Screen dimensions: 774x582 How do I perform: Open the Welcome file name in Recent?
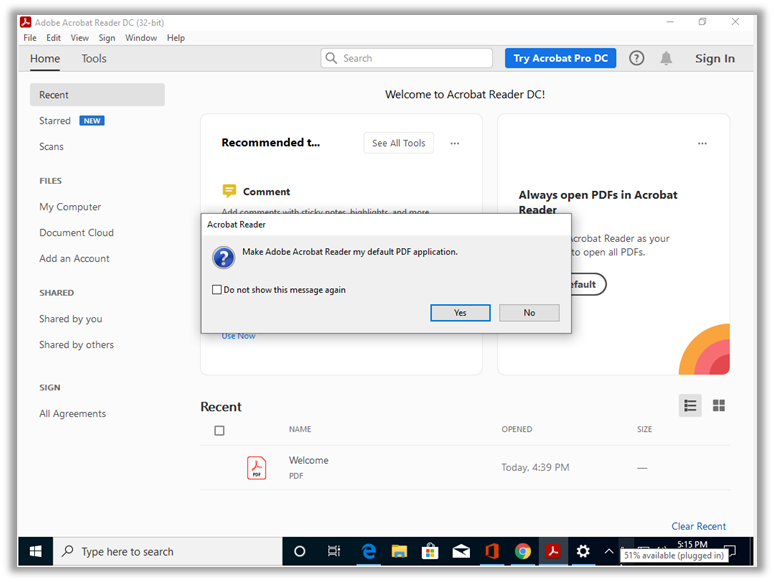coord(309,460)
